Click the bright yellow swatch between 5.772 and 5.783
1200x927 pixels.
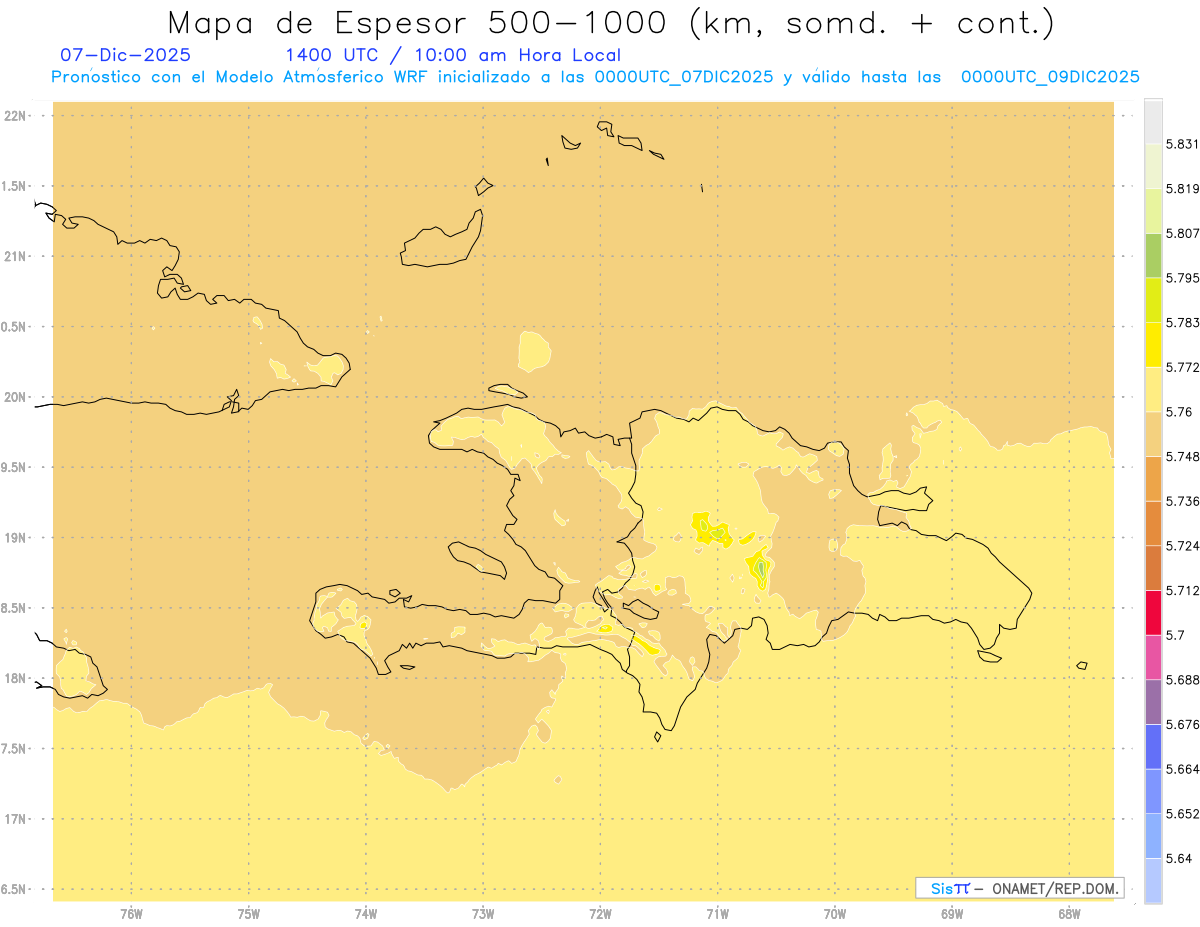(1153, 345)
